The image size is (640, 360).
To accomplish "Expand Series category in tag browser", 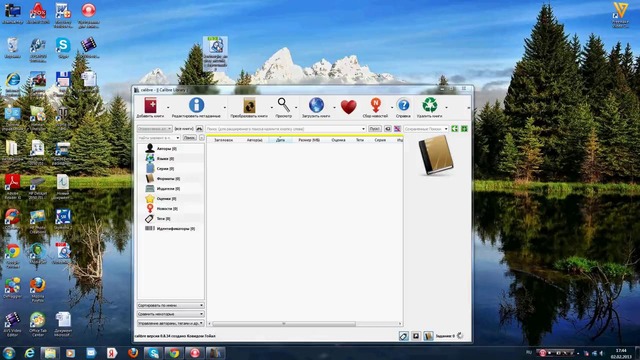I will [x=165, y=168].
